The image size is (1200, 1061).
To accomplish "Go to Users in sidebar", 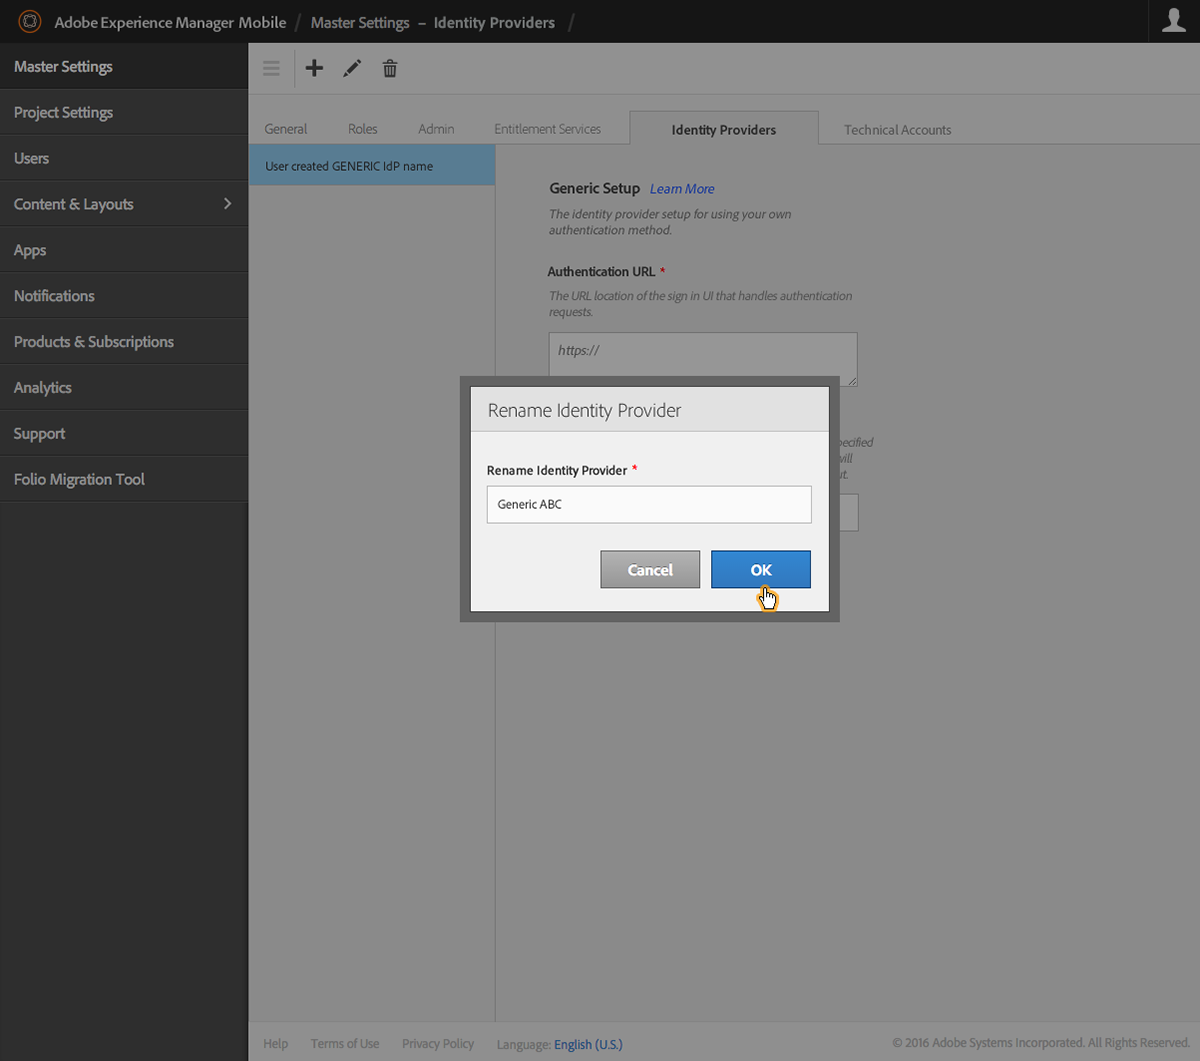I will pos(124,158).
